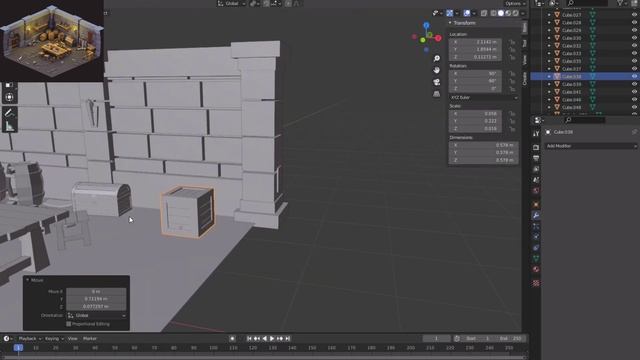Viewport: 640px width, 360px height.
Task: Open the header Global transform orientation dropdown
Action: [x=231, y=4]
